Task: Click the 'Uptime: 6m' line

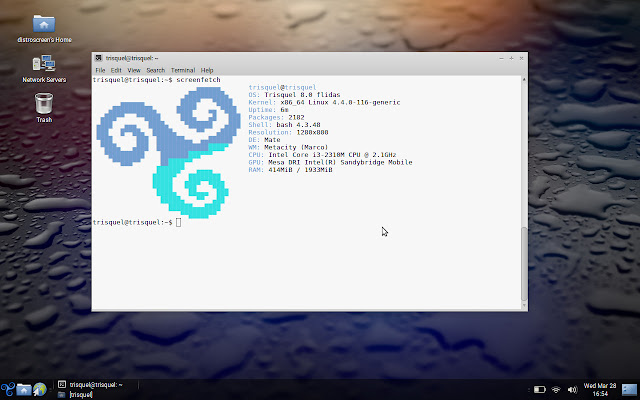Action: tap(268, 110)
